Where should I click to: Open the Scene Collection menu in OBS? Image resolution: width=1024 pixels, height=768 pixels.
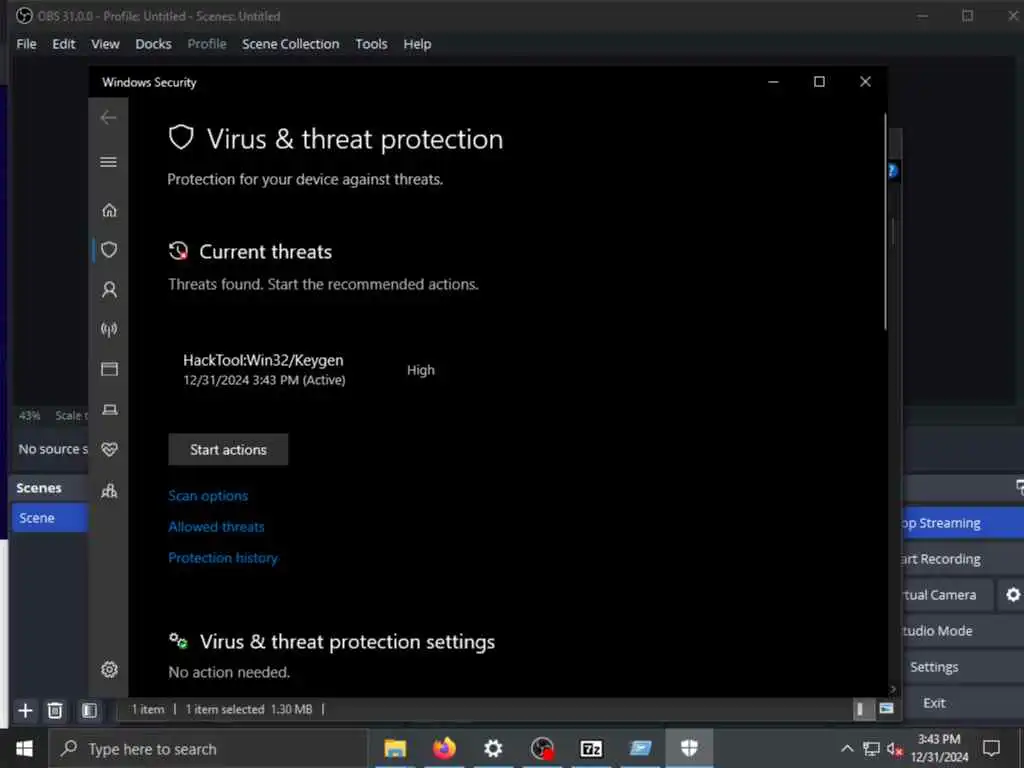[x=291, y=44]
